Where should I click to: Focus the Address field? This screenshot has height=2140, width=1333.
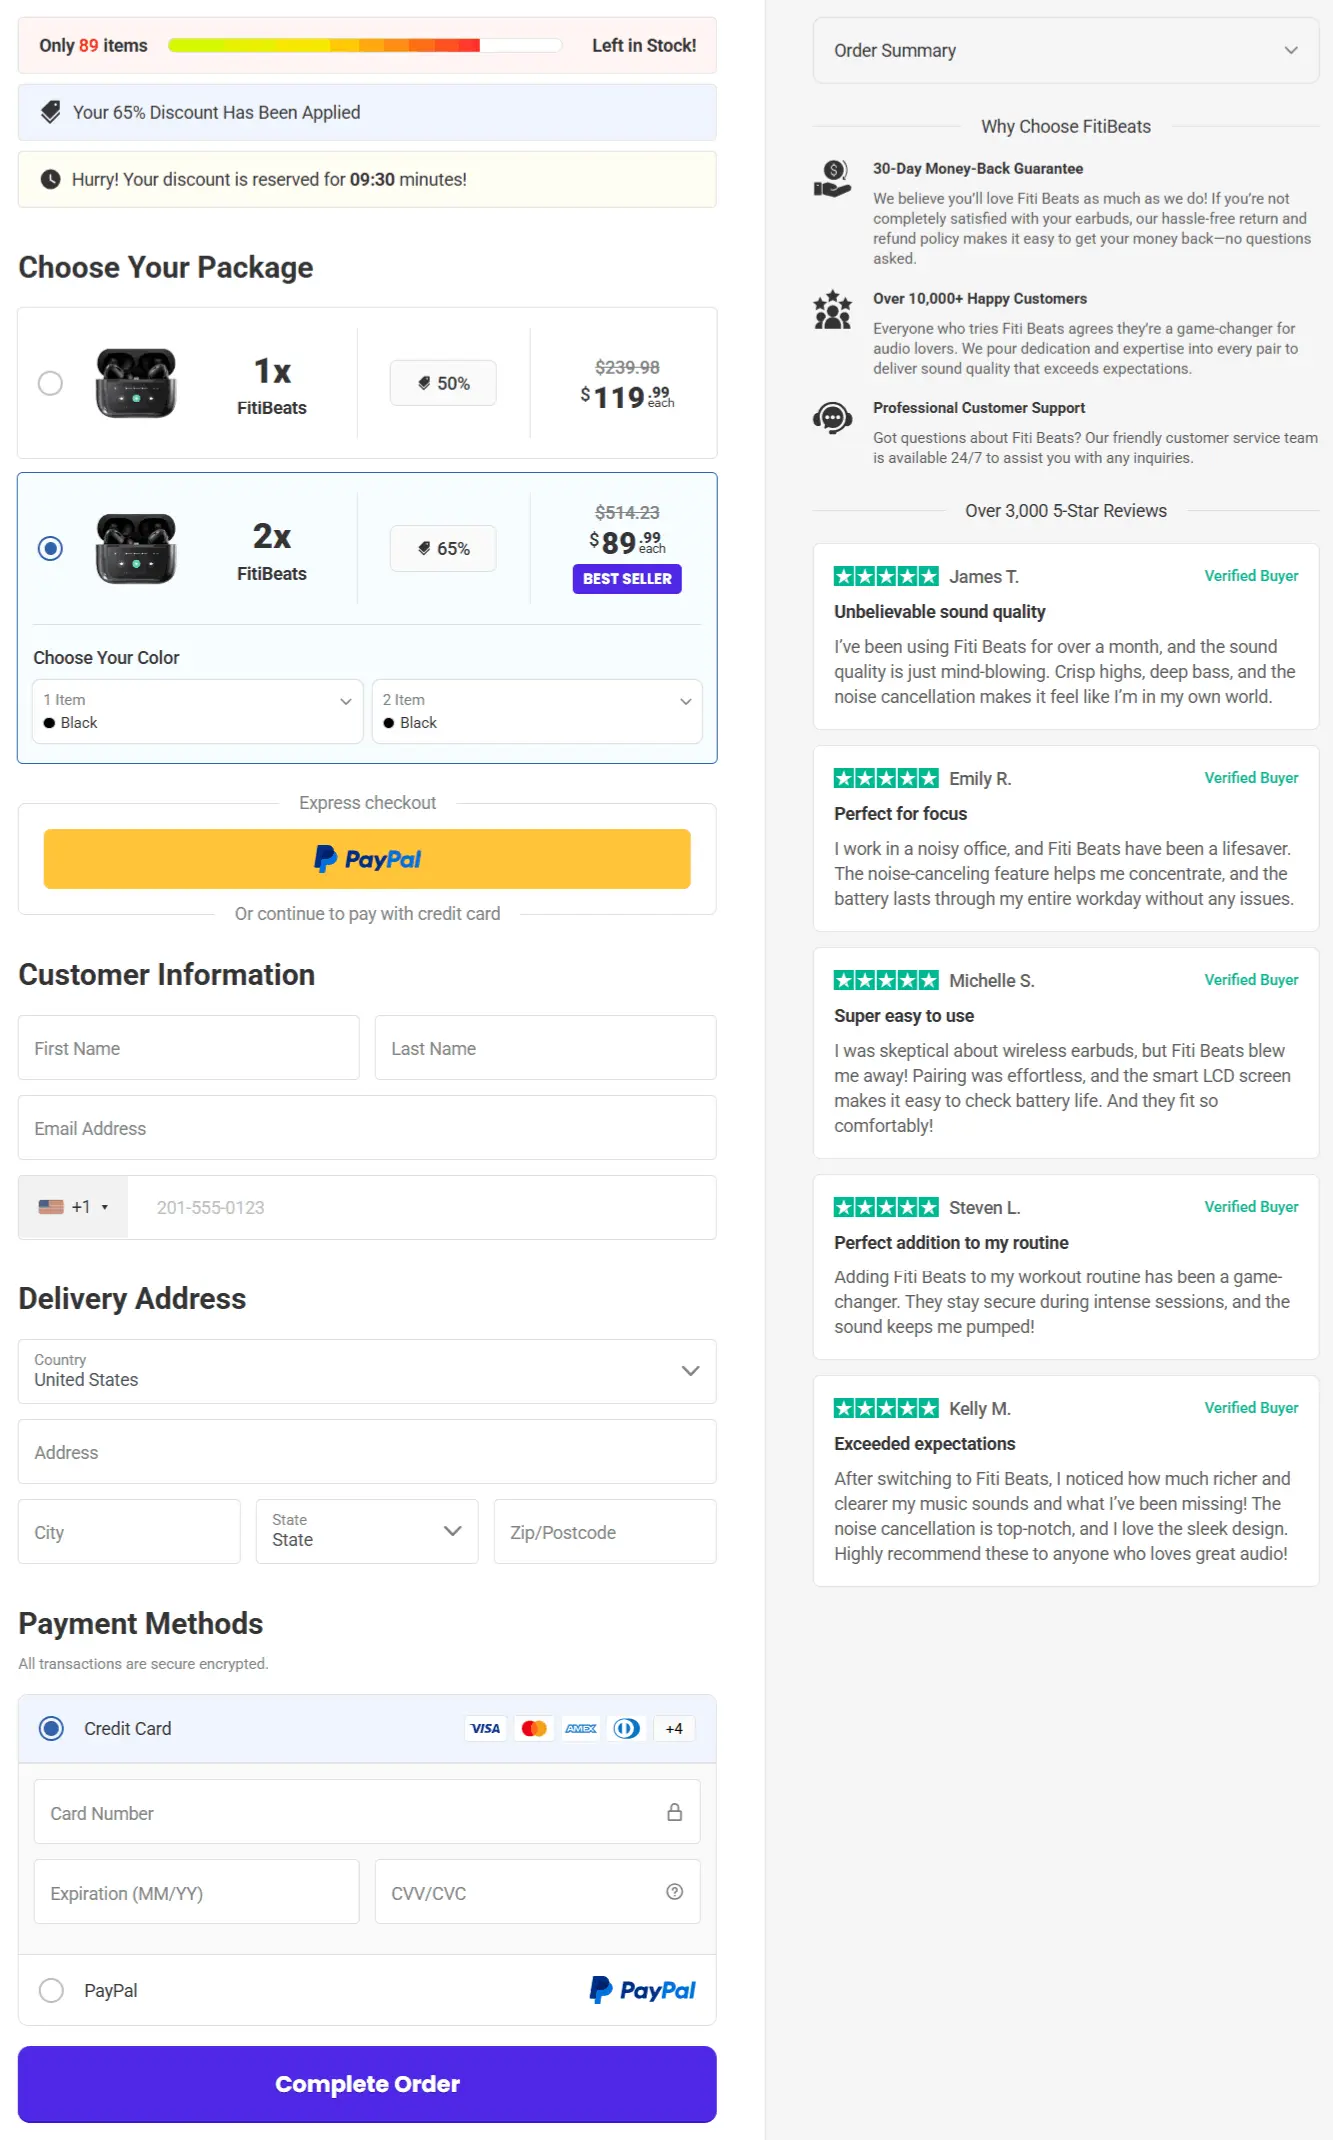367,1451
